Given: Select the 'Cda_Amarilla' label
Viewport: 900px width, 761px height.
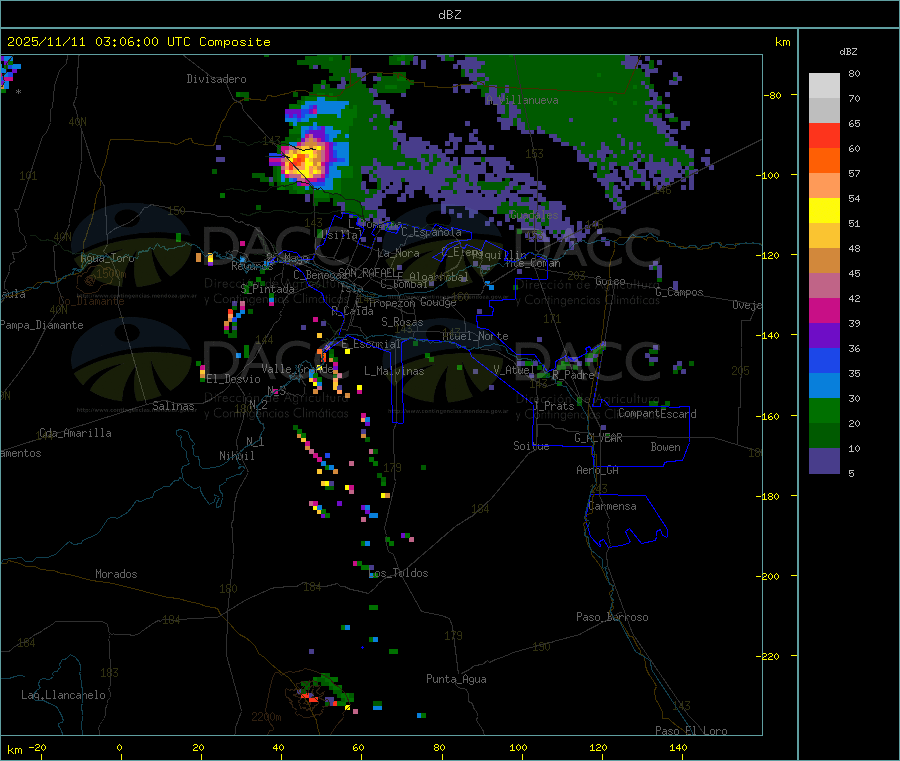Looking at the screenshot, I should click(x=75, y=433).
